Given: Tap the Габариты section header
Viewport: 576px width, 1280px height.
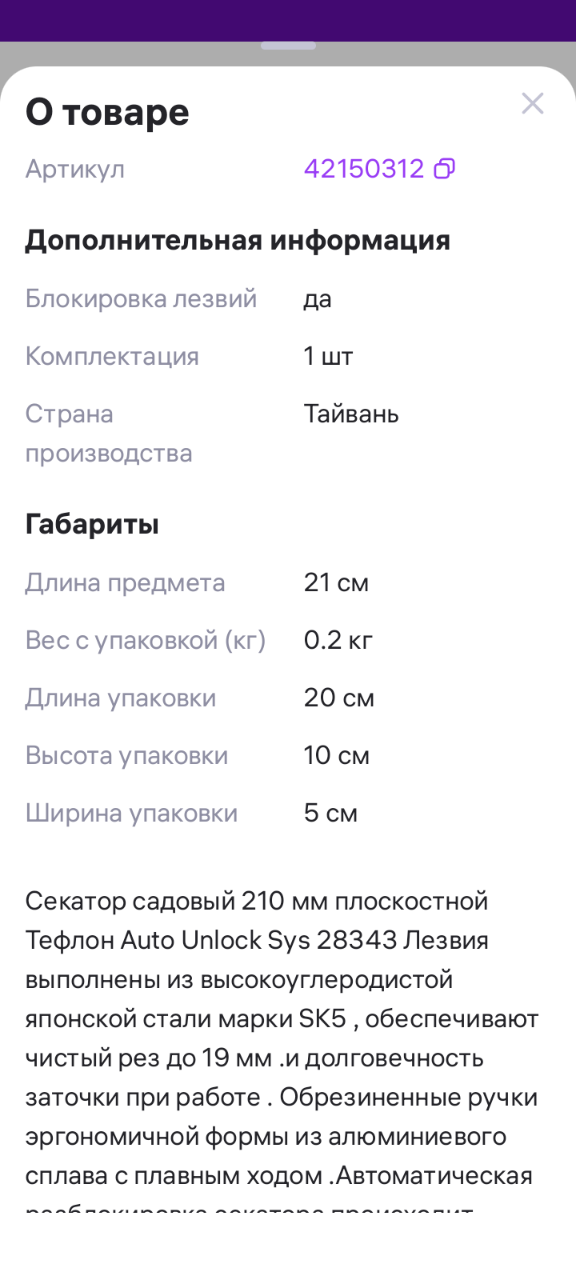Looking at the screenshot, I should coord(92,524).
